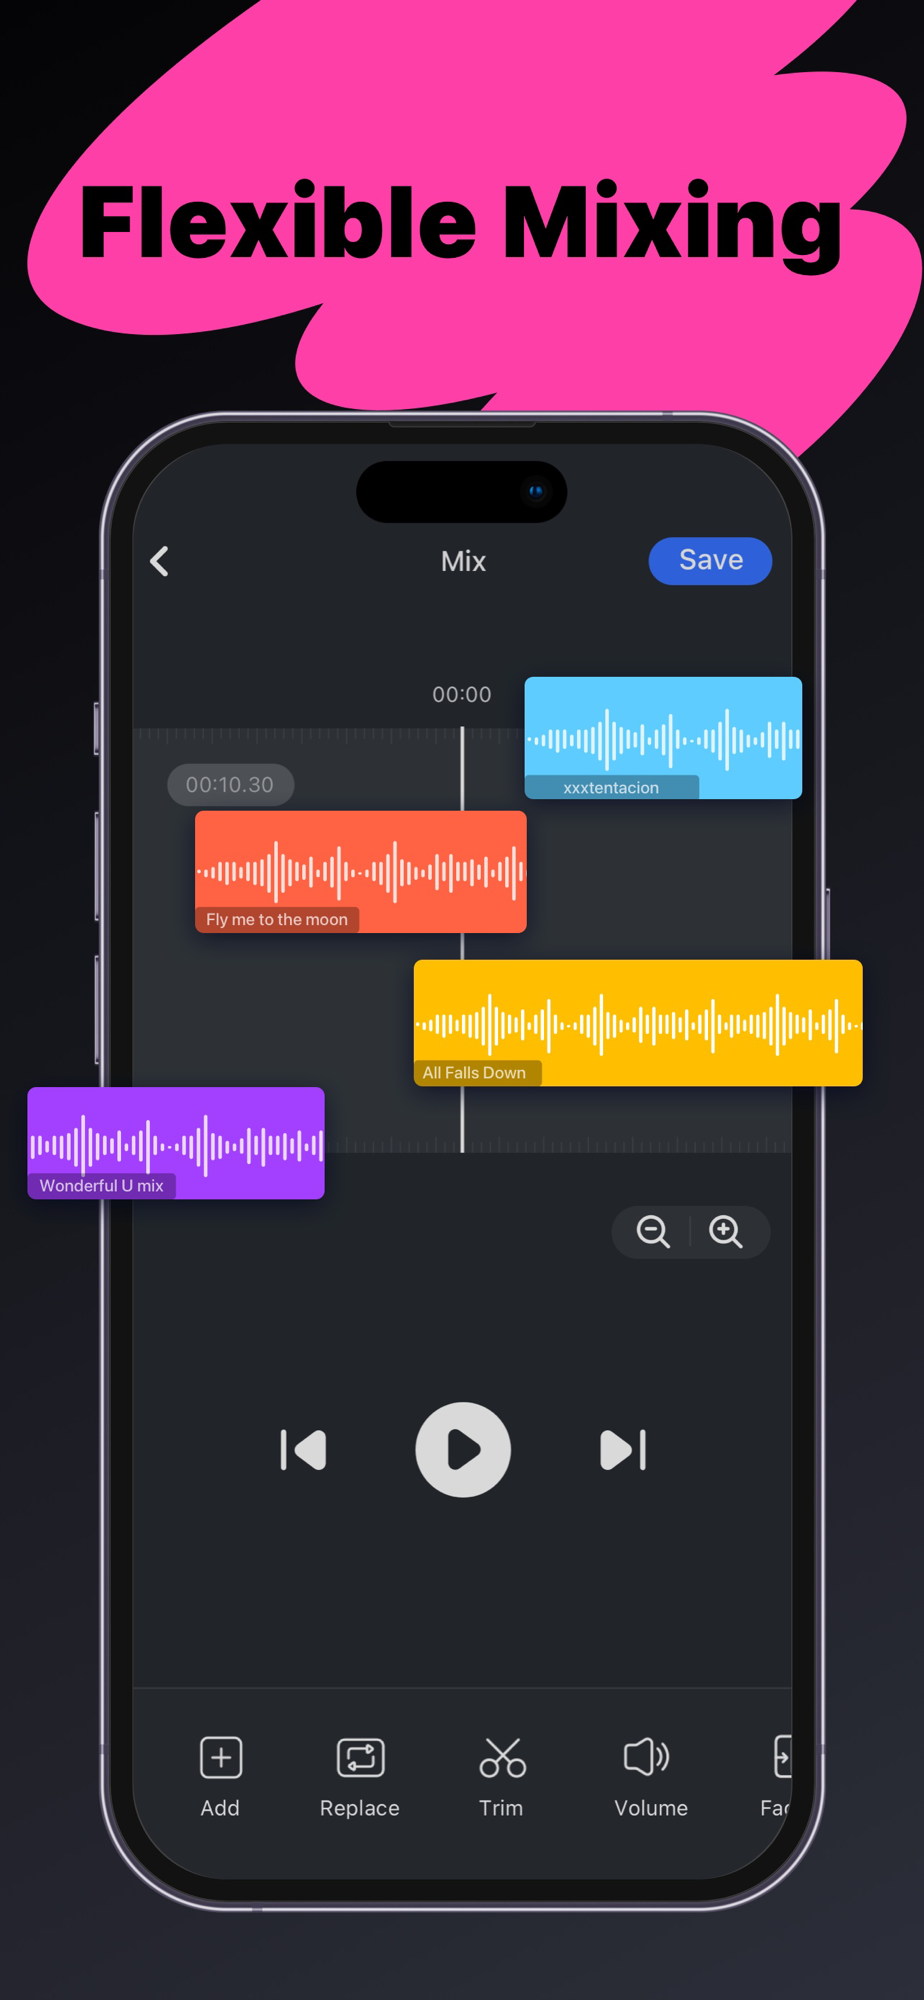The height and width of the screenshot is (2000, 924).
Task: Open the Replace clip tool
Action: click(x=360, y=1778)
